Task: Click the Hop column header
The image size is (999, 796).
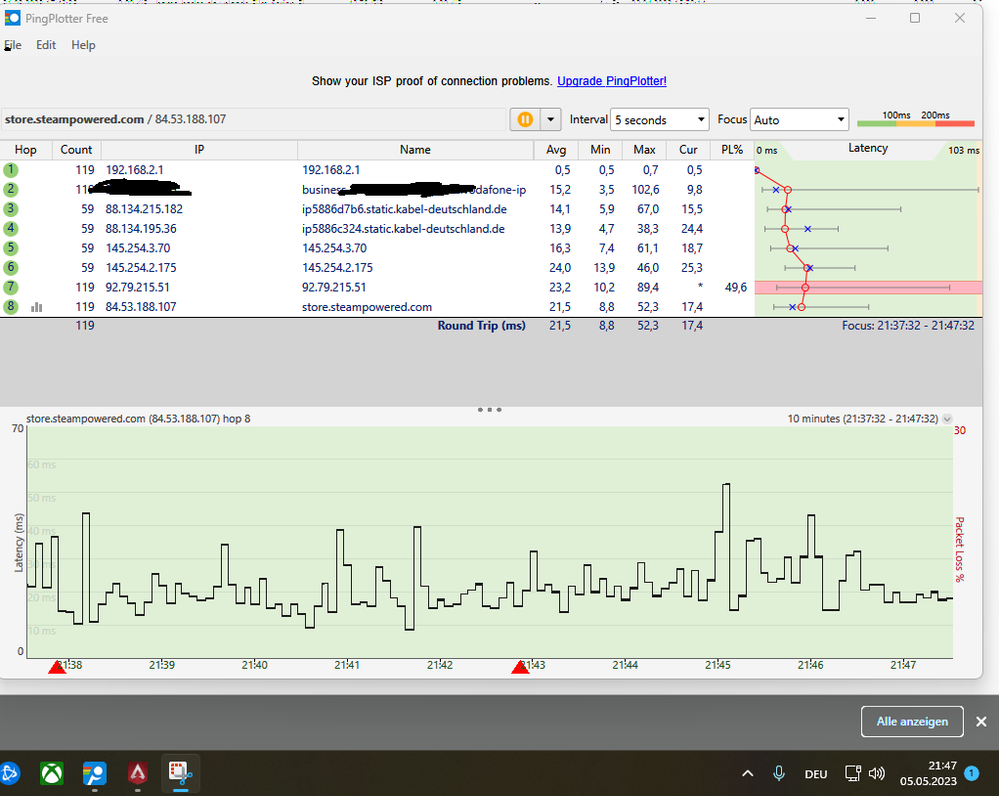Action: point(25,150)
